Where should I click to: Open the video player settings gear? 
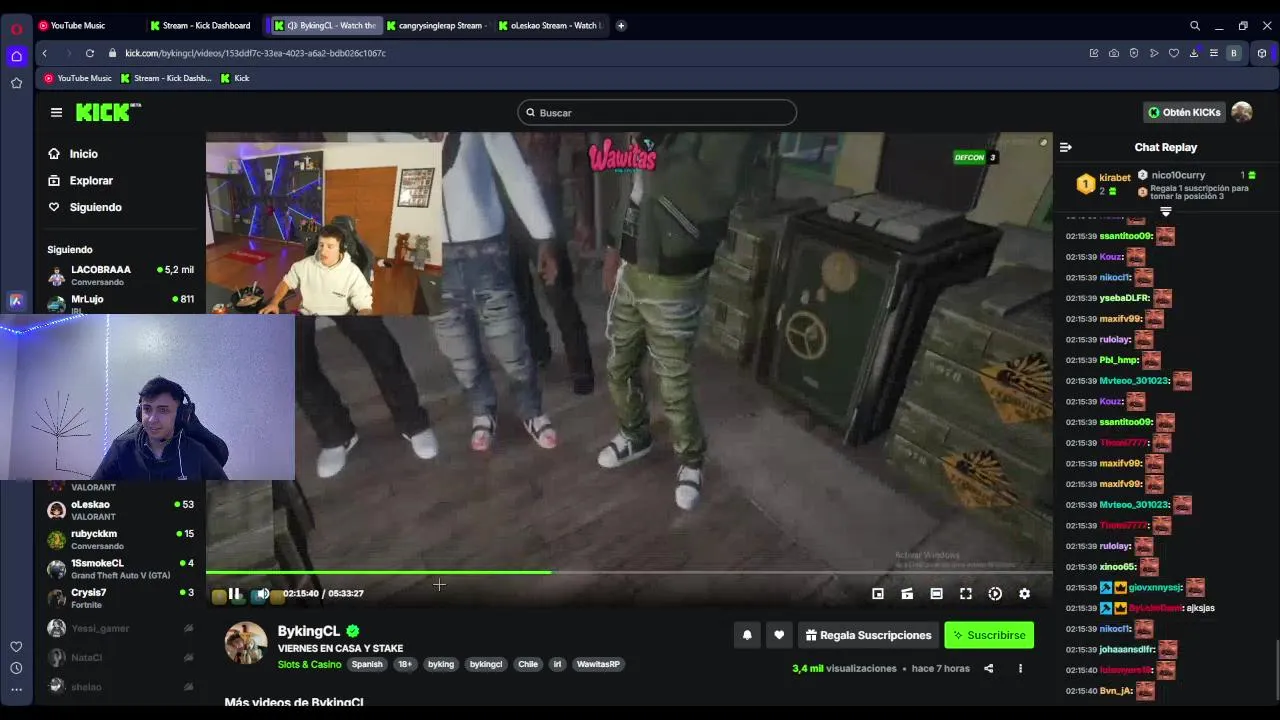point(1024,593)
